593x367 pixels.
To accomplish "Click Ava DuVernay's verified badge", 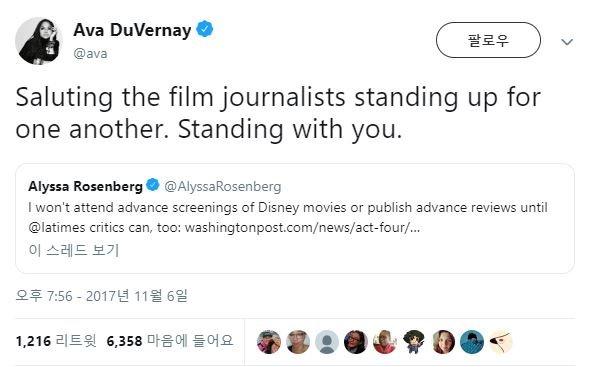I will click(205, 29).
